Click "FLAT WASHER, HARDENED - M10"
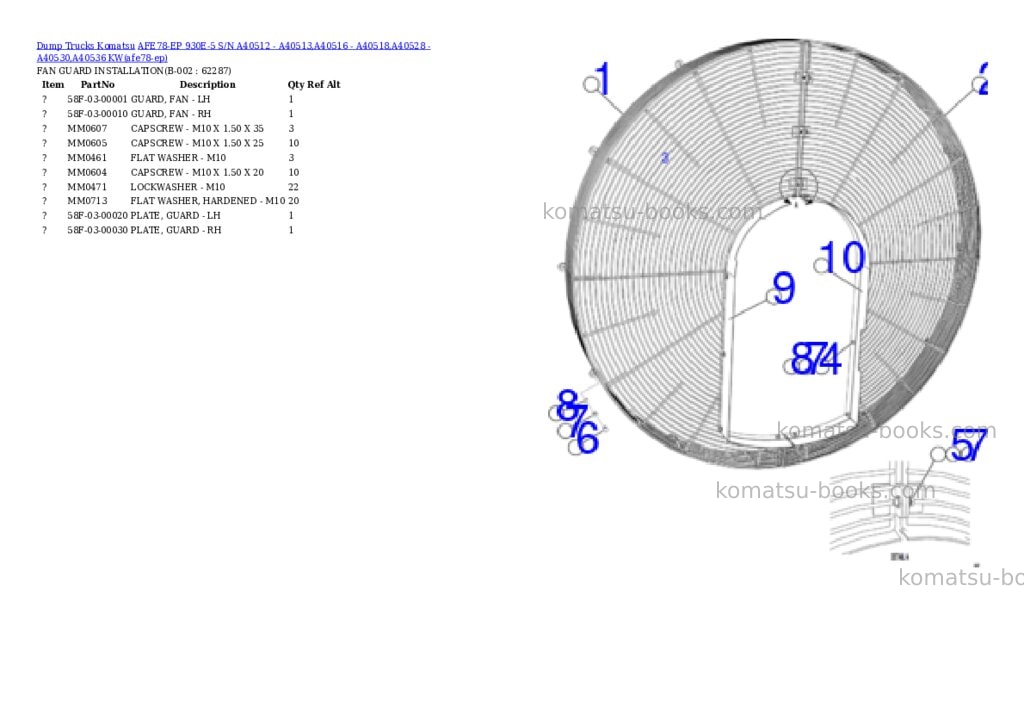The width and height of the screenshot is (1024, 725). coord(208,201)
